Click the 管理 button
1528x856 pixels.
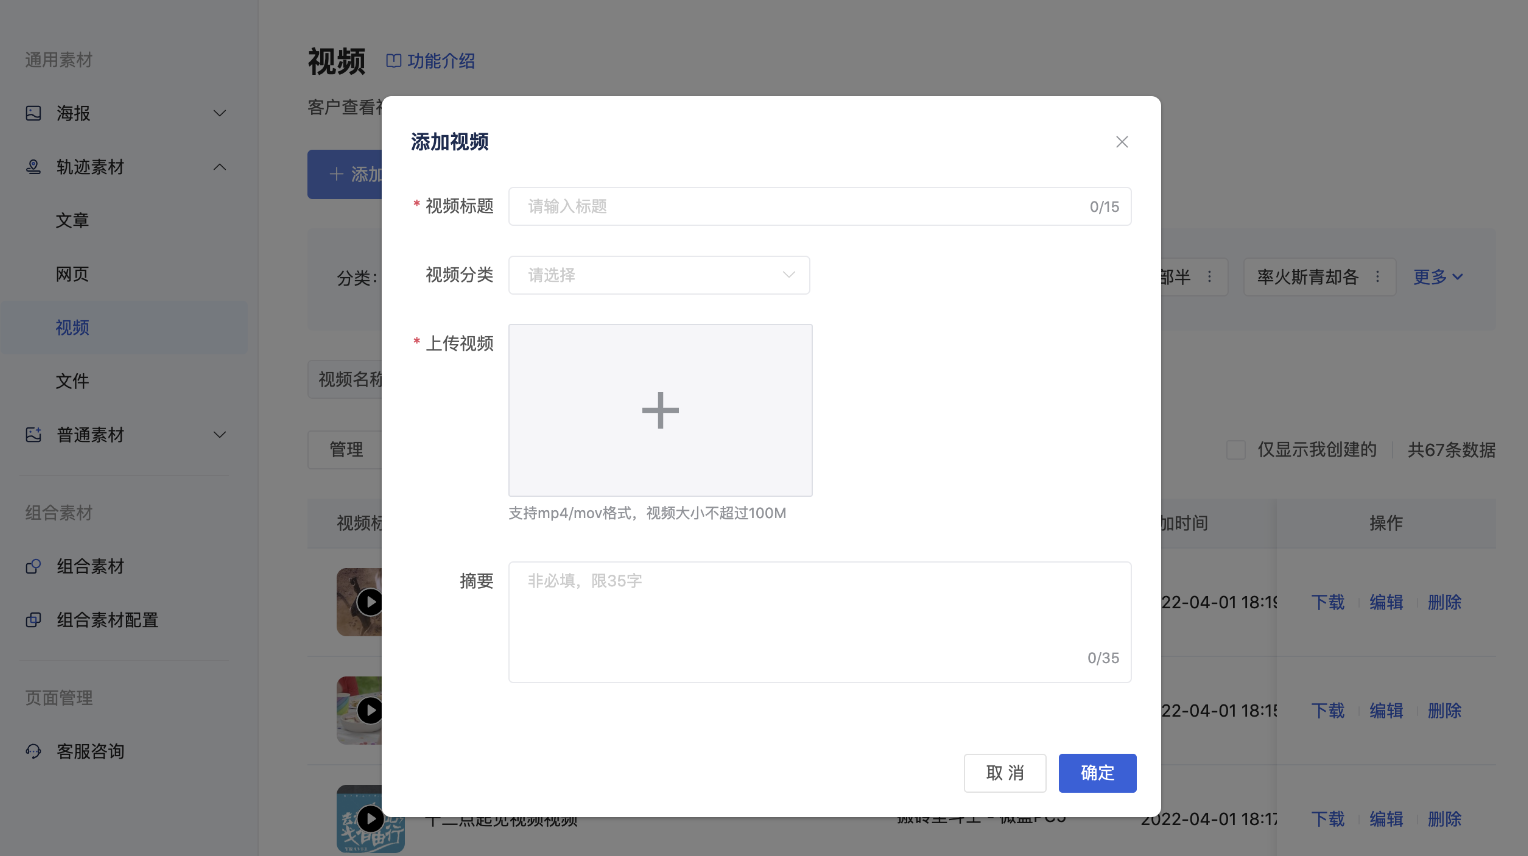(x=346, y=450)
